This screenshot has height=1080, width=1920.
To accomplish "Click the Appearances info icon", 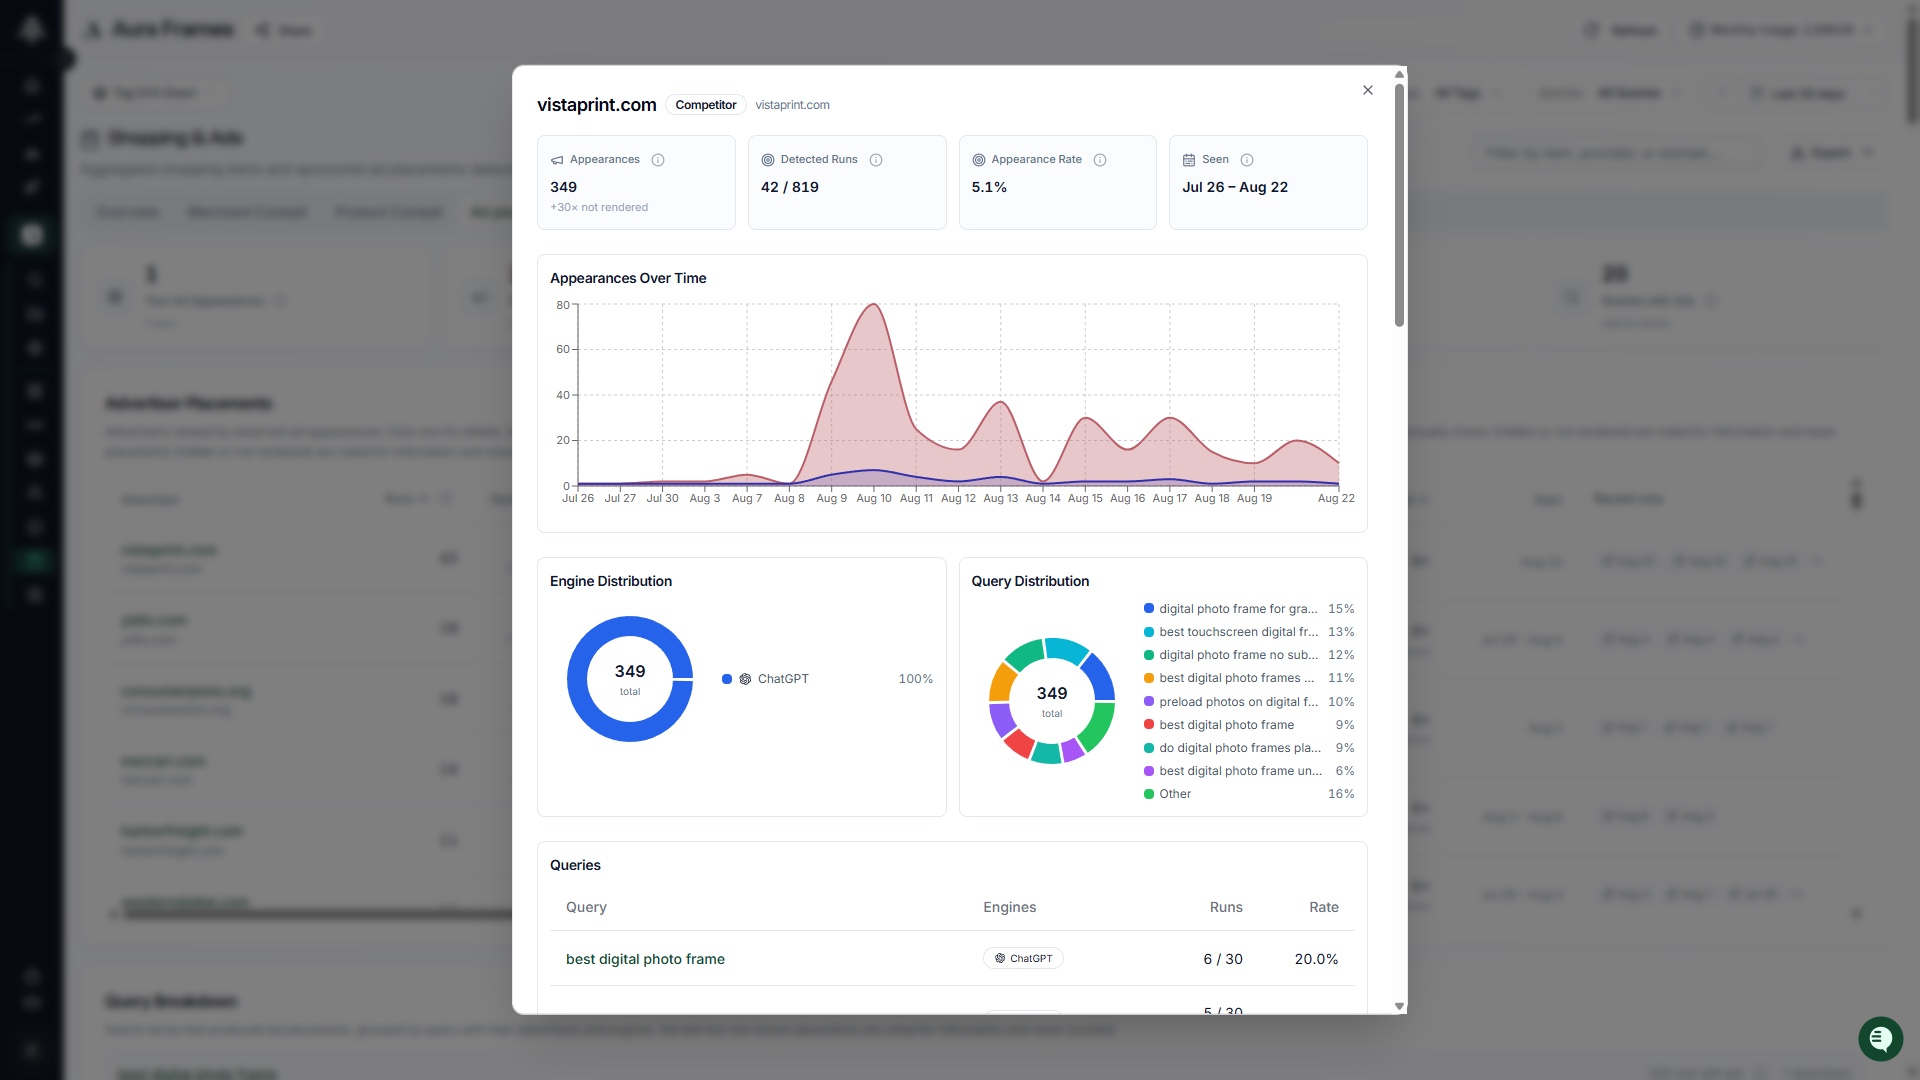I will 658,160.
